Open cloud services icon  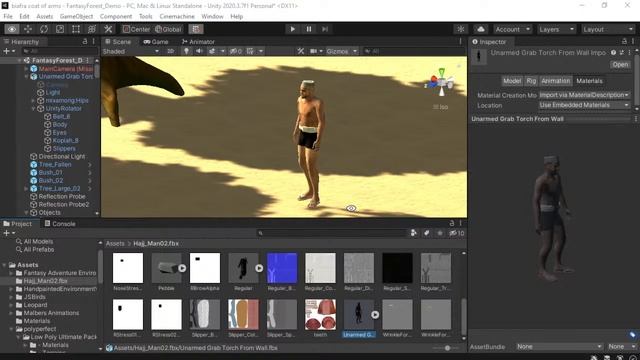[481, 29]
